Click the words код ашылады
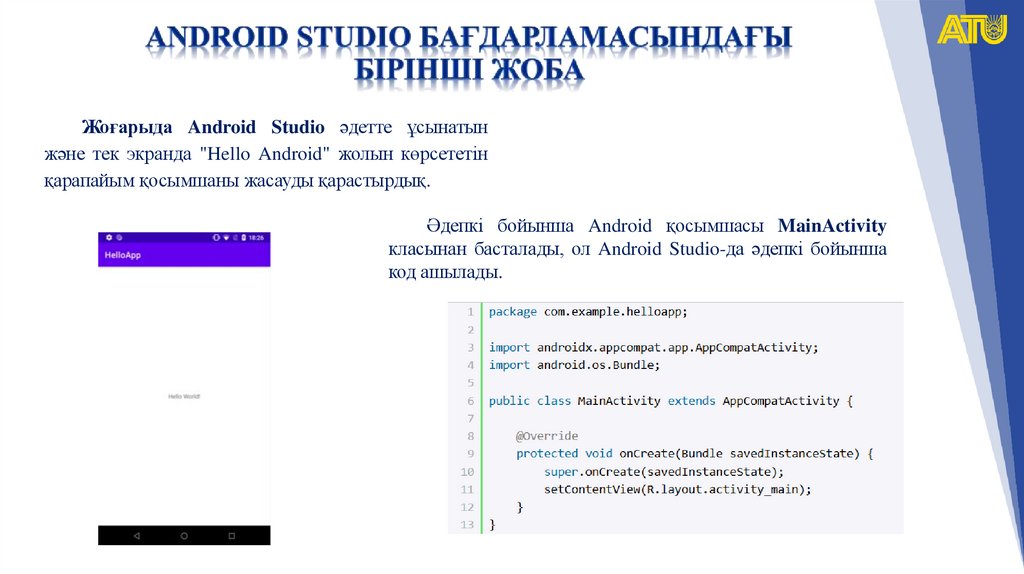The image size is (1024, 574). coord(445,272)
